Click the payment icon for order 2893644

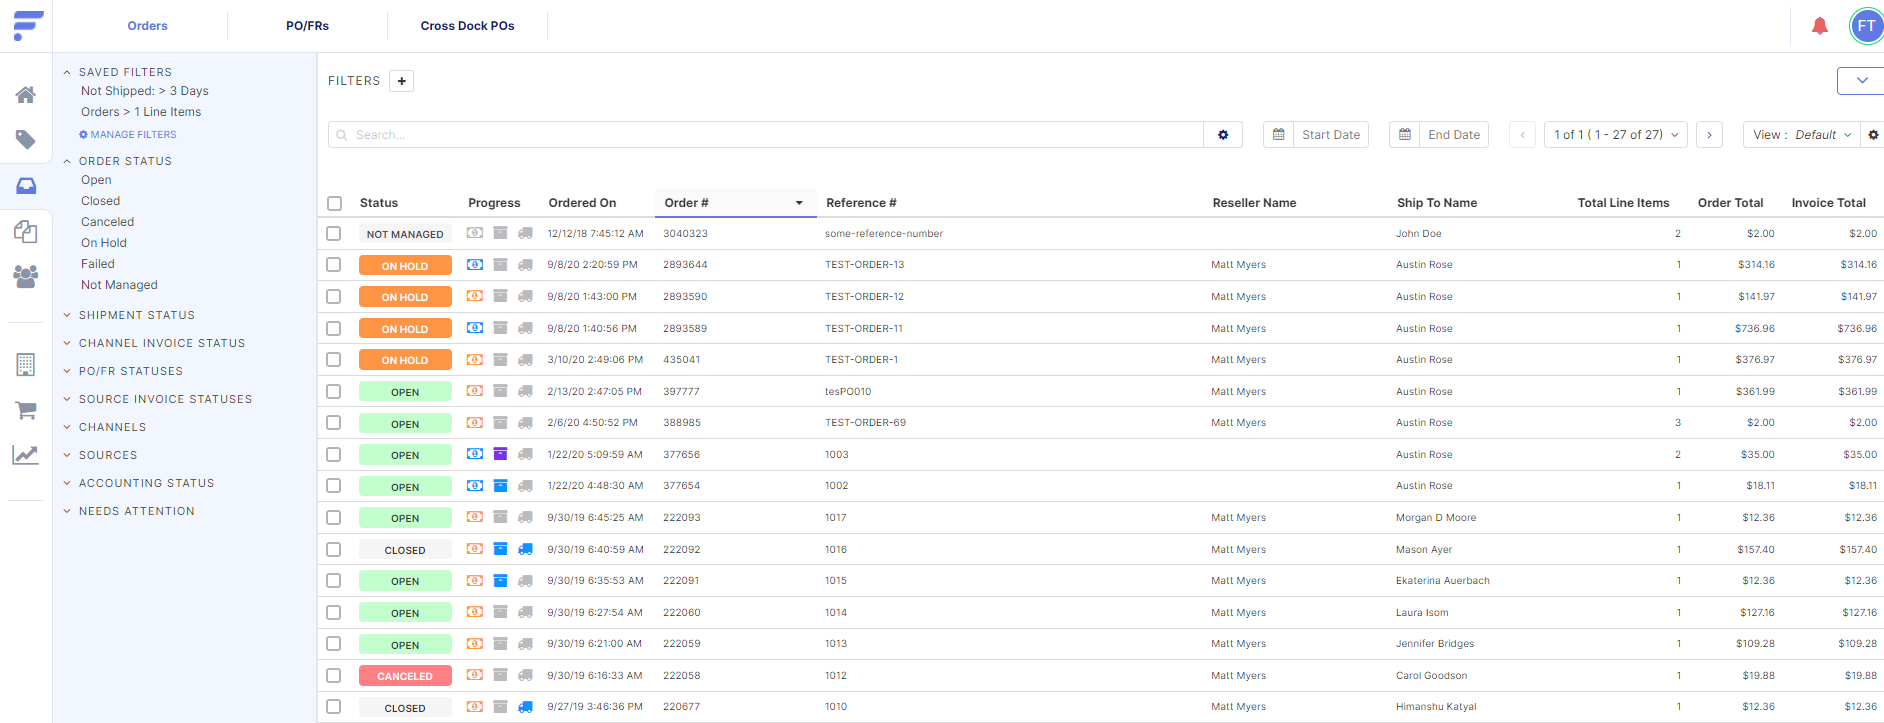coord(475,265)
